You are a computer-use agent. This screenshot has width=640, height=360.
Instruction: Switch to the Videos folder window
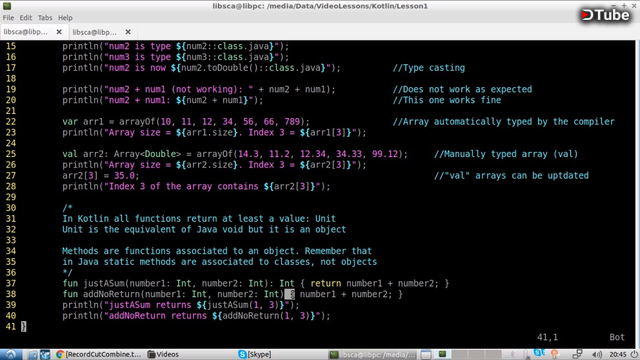point(163,354)
